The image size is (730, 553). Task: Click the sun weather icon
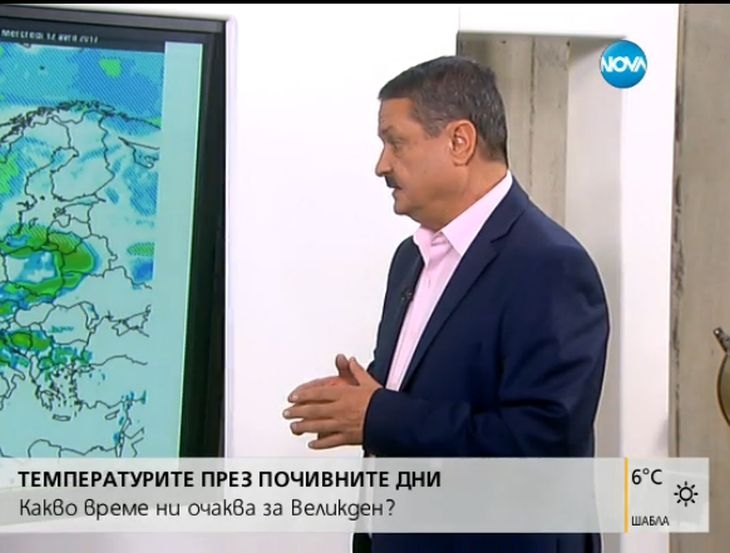click(686, 494)
